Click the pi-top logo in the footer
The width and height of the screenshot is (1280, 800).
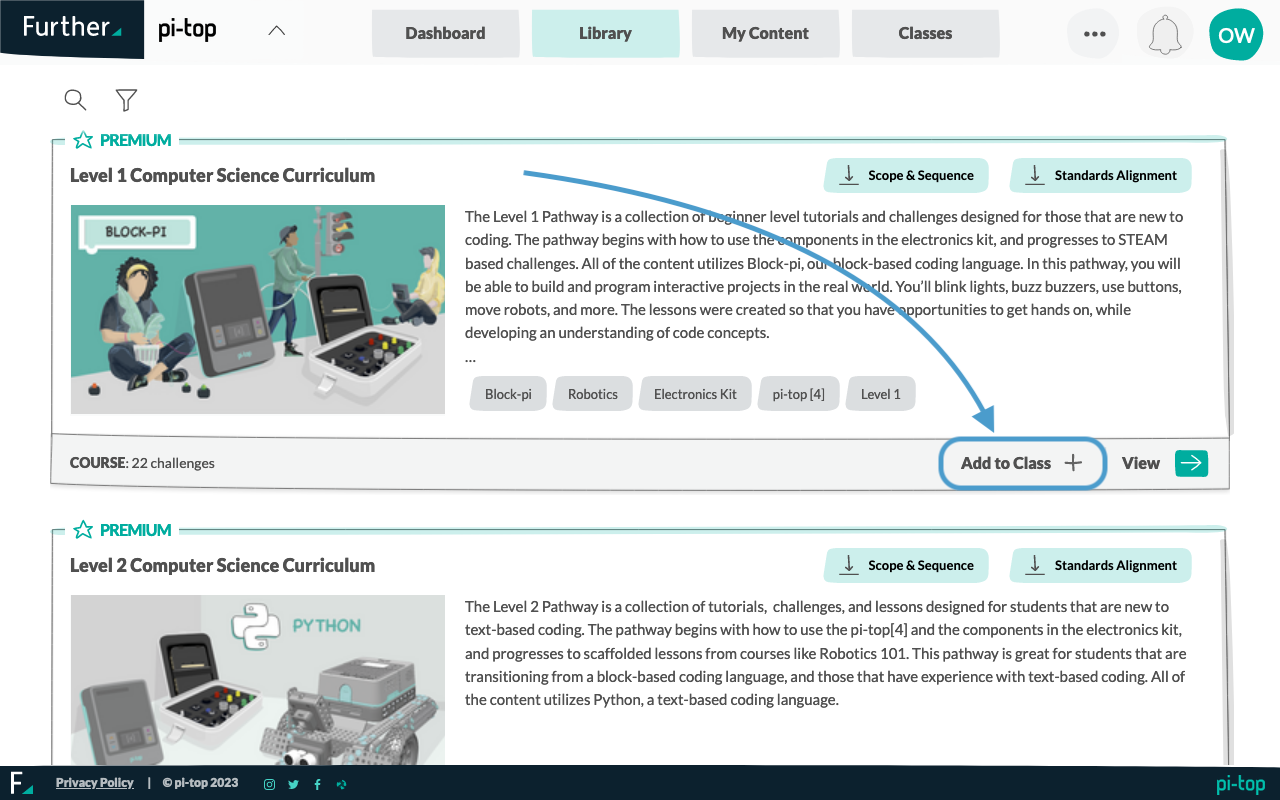[x=1241, y=784]
